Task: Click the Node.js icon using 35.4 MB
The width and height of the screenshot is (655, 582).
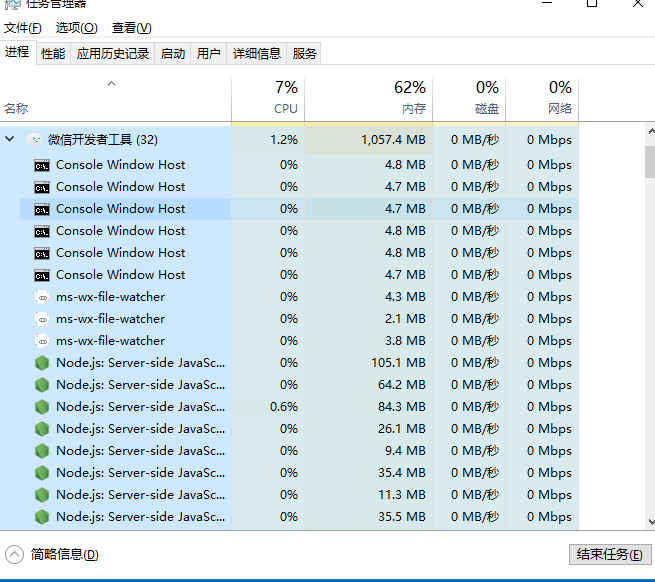Action: pyautogui.click(x=42, y=473)
